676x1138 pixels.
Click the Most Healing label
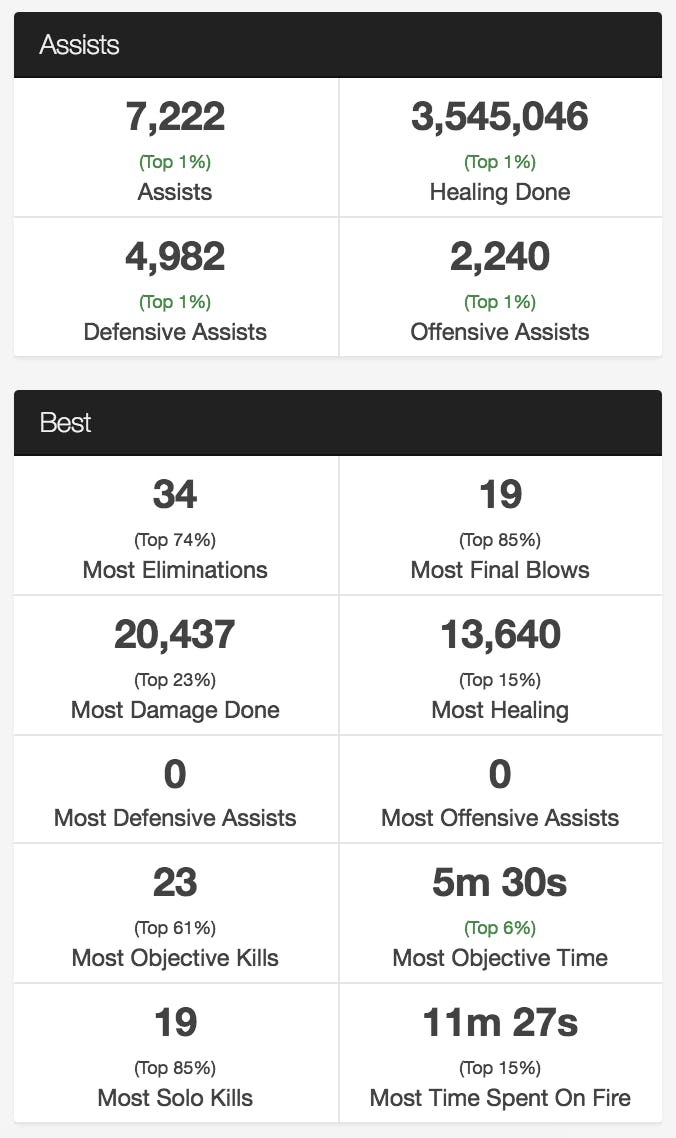500,710
